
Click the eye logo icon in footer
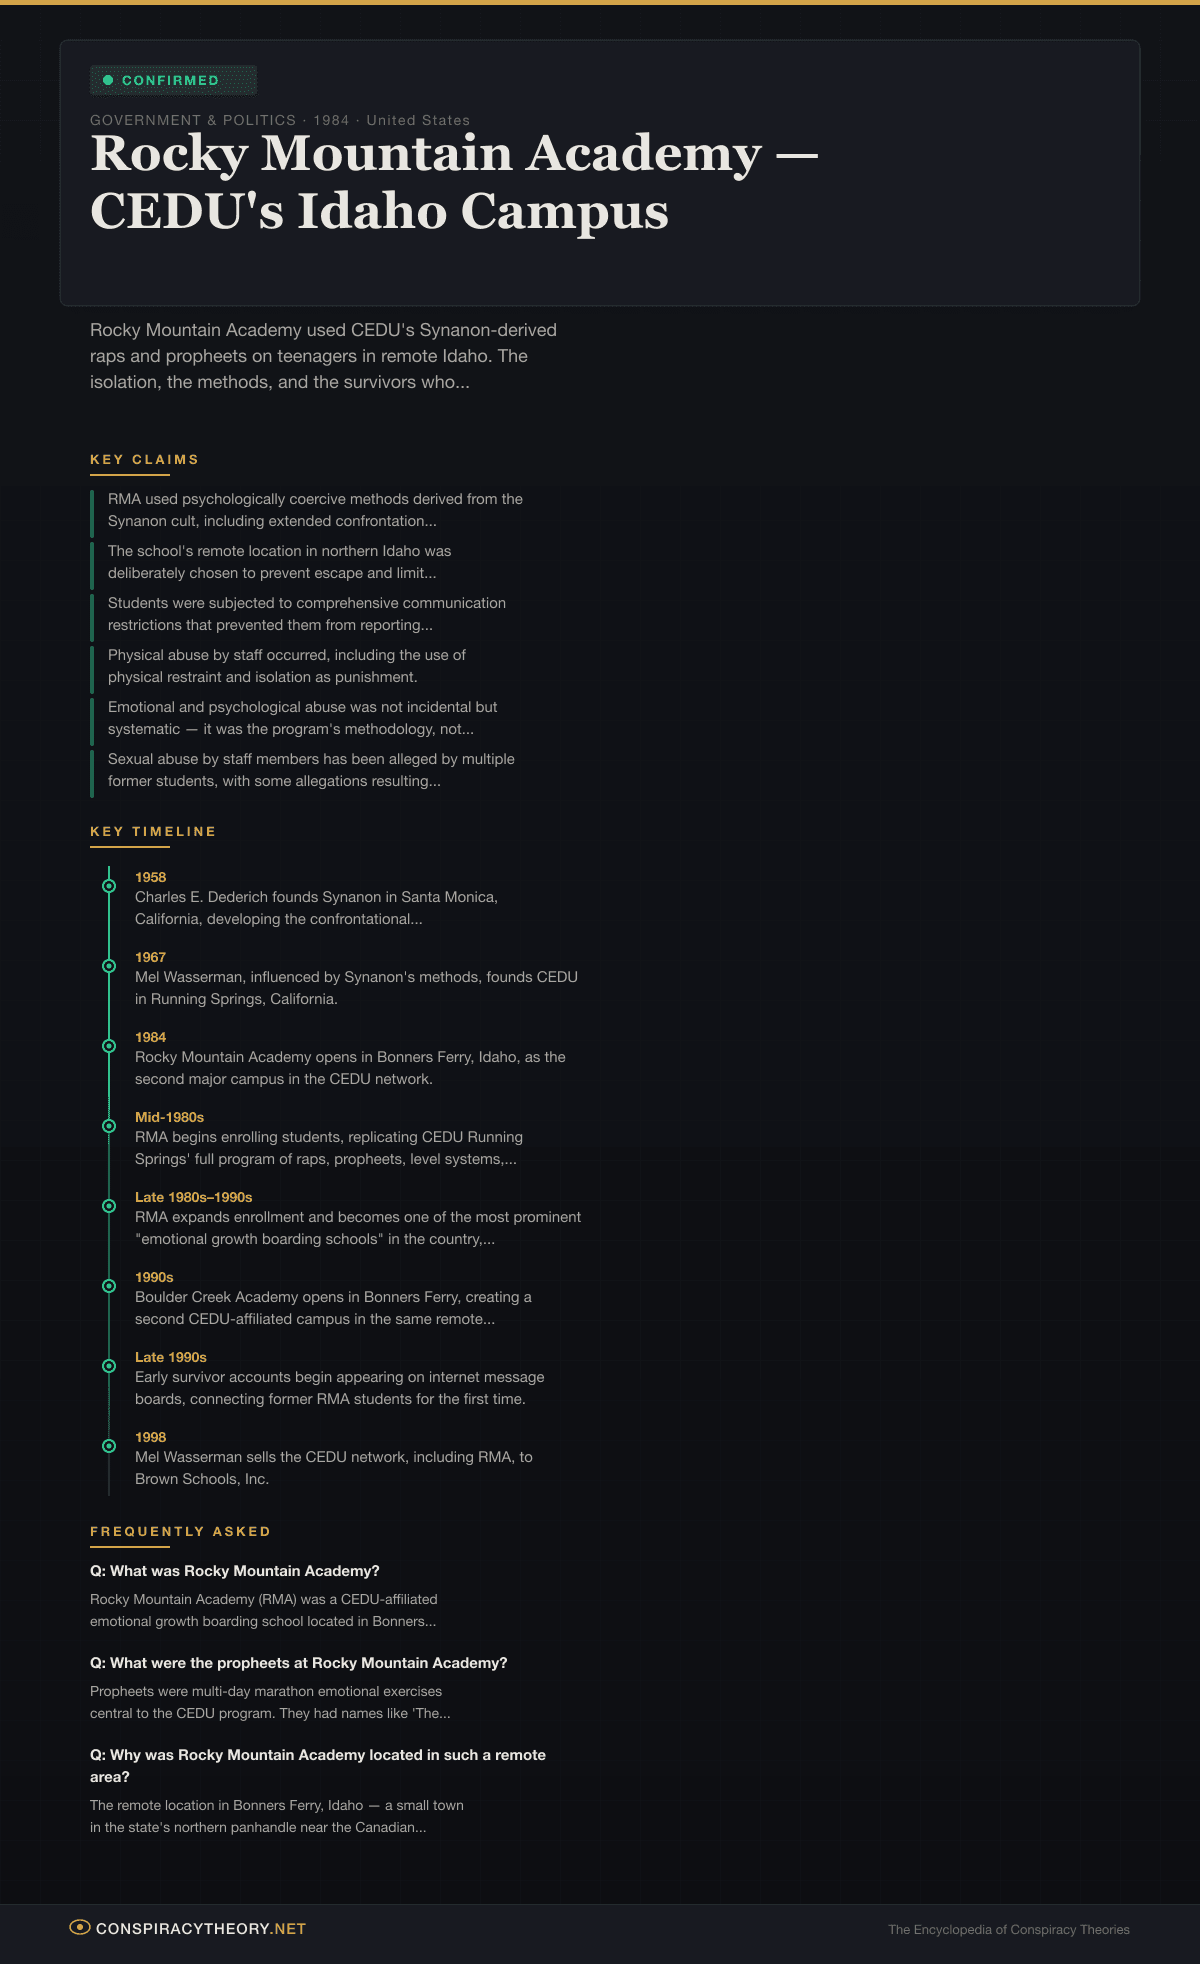click(x=80, y=1927)
